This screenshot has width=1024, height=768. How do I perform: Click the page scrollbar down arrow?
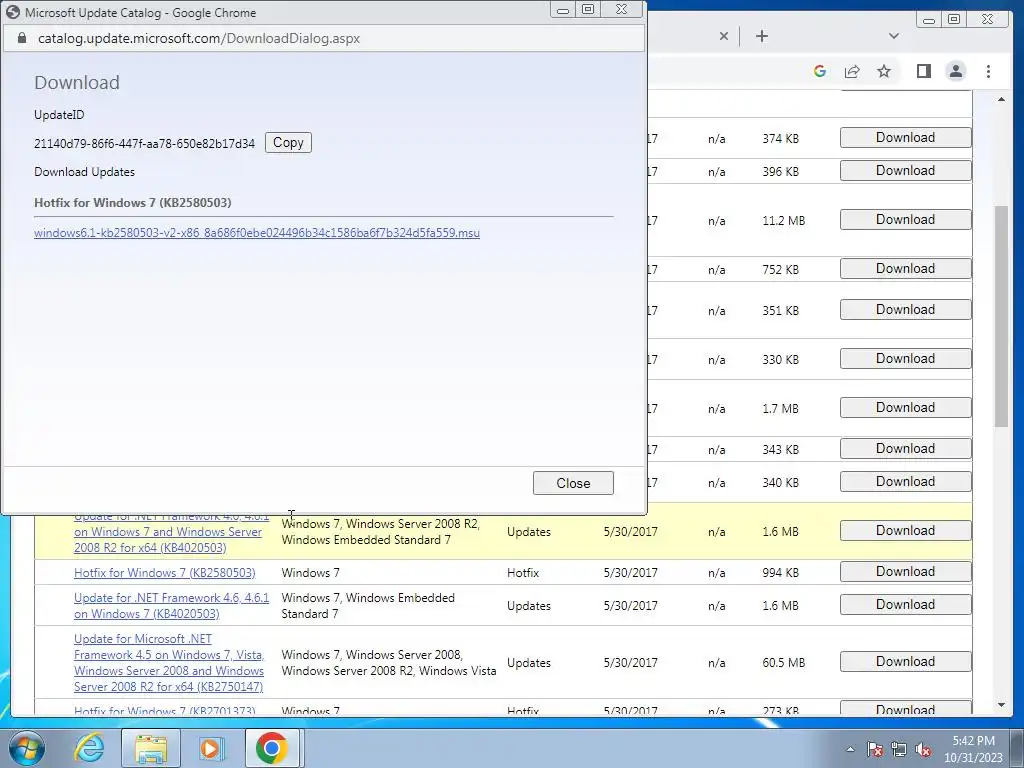click(x=1001, y=705)
